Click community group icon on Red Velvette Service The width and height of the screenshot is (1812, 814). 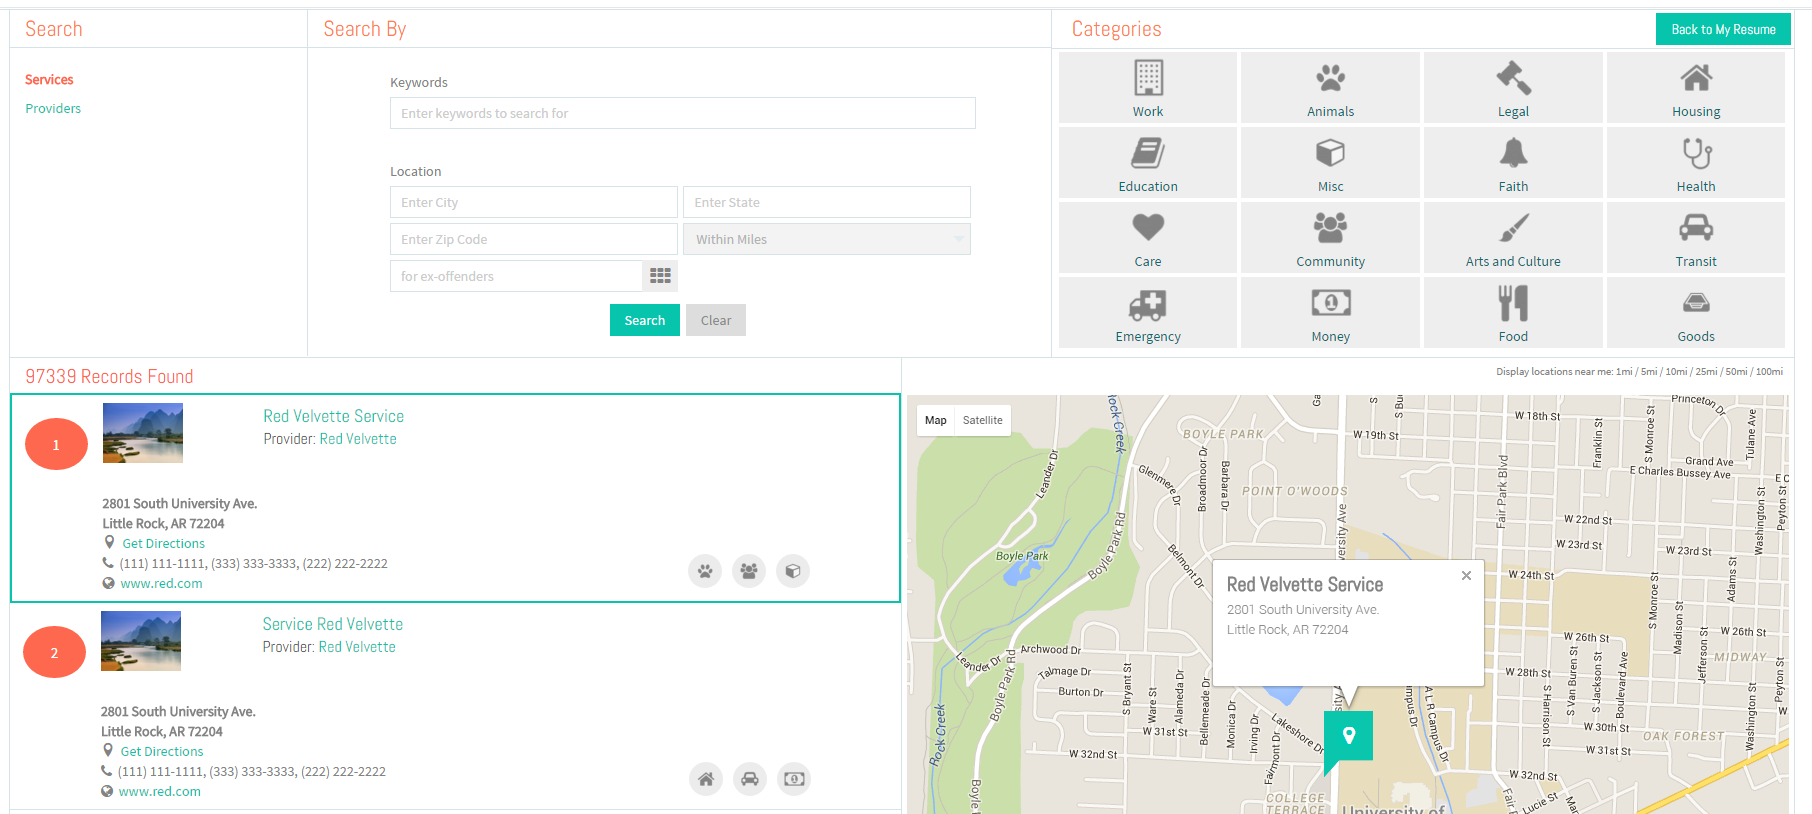click(749, 571)
